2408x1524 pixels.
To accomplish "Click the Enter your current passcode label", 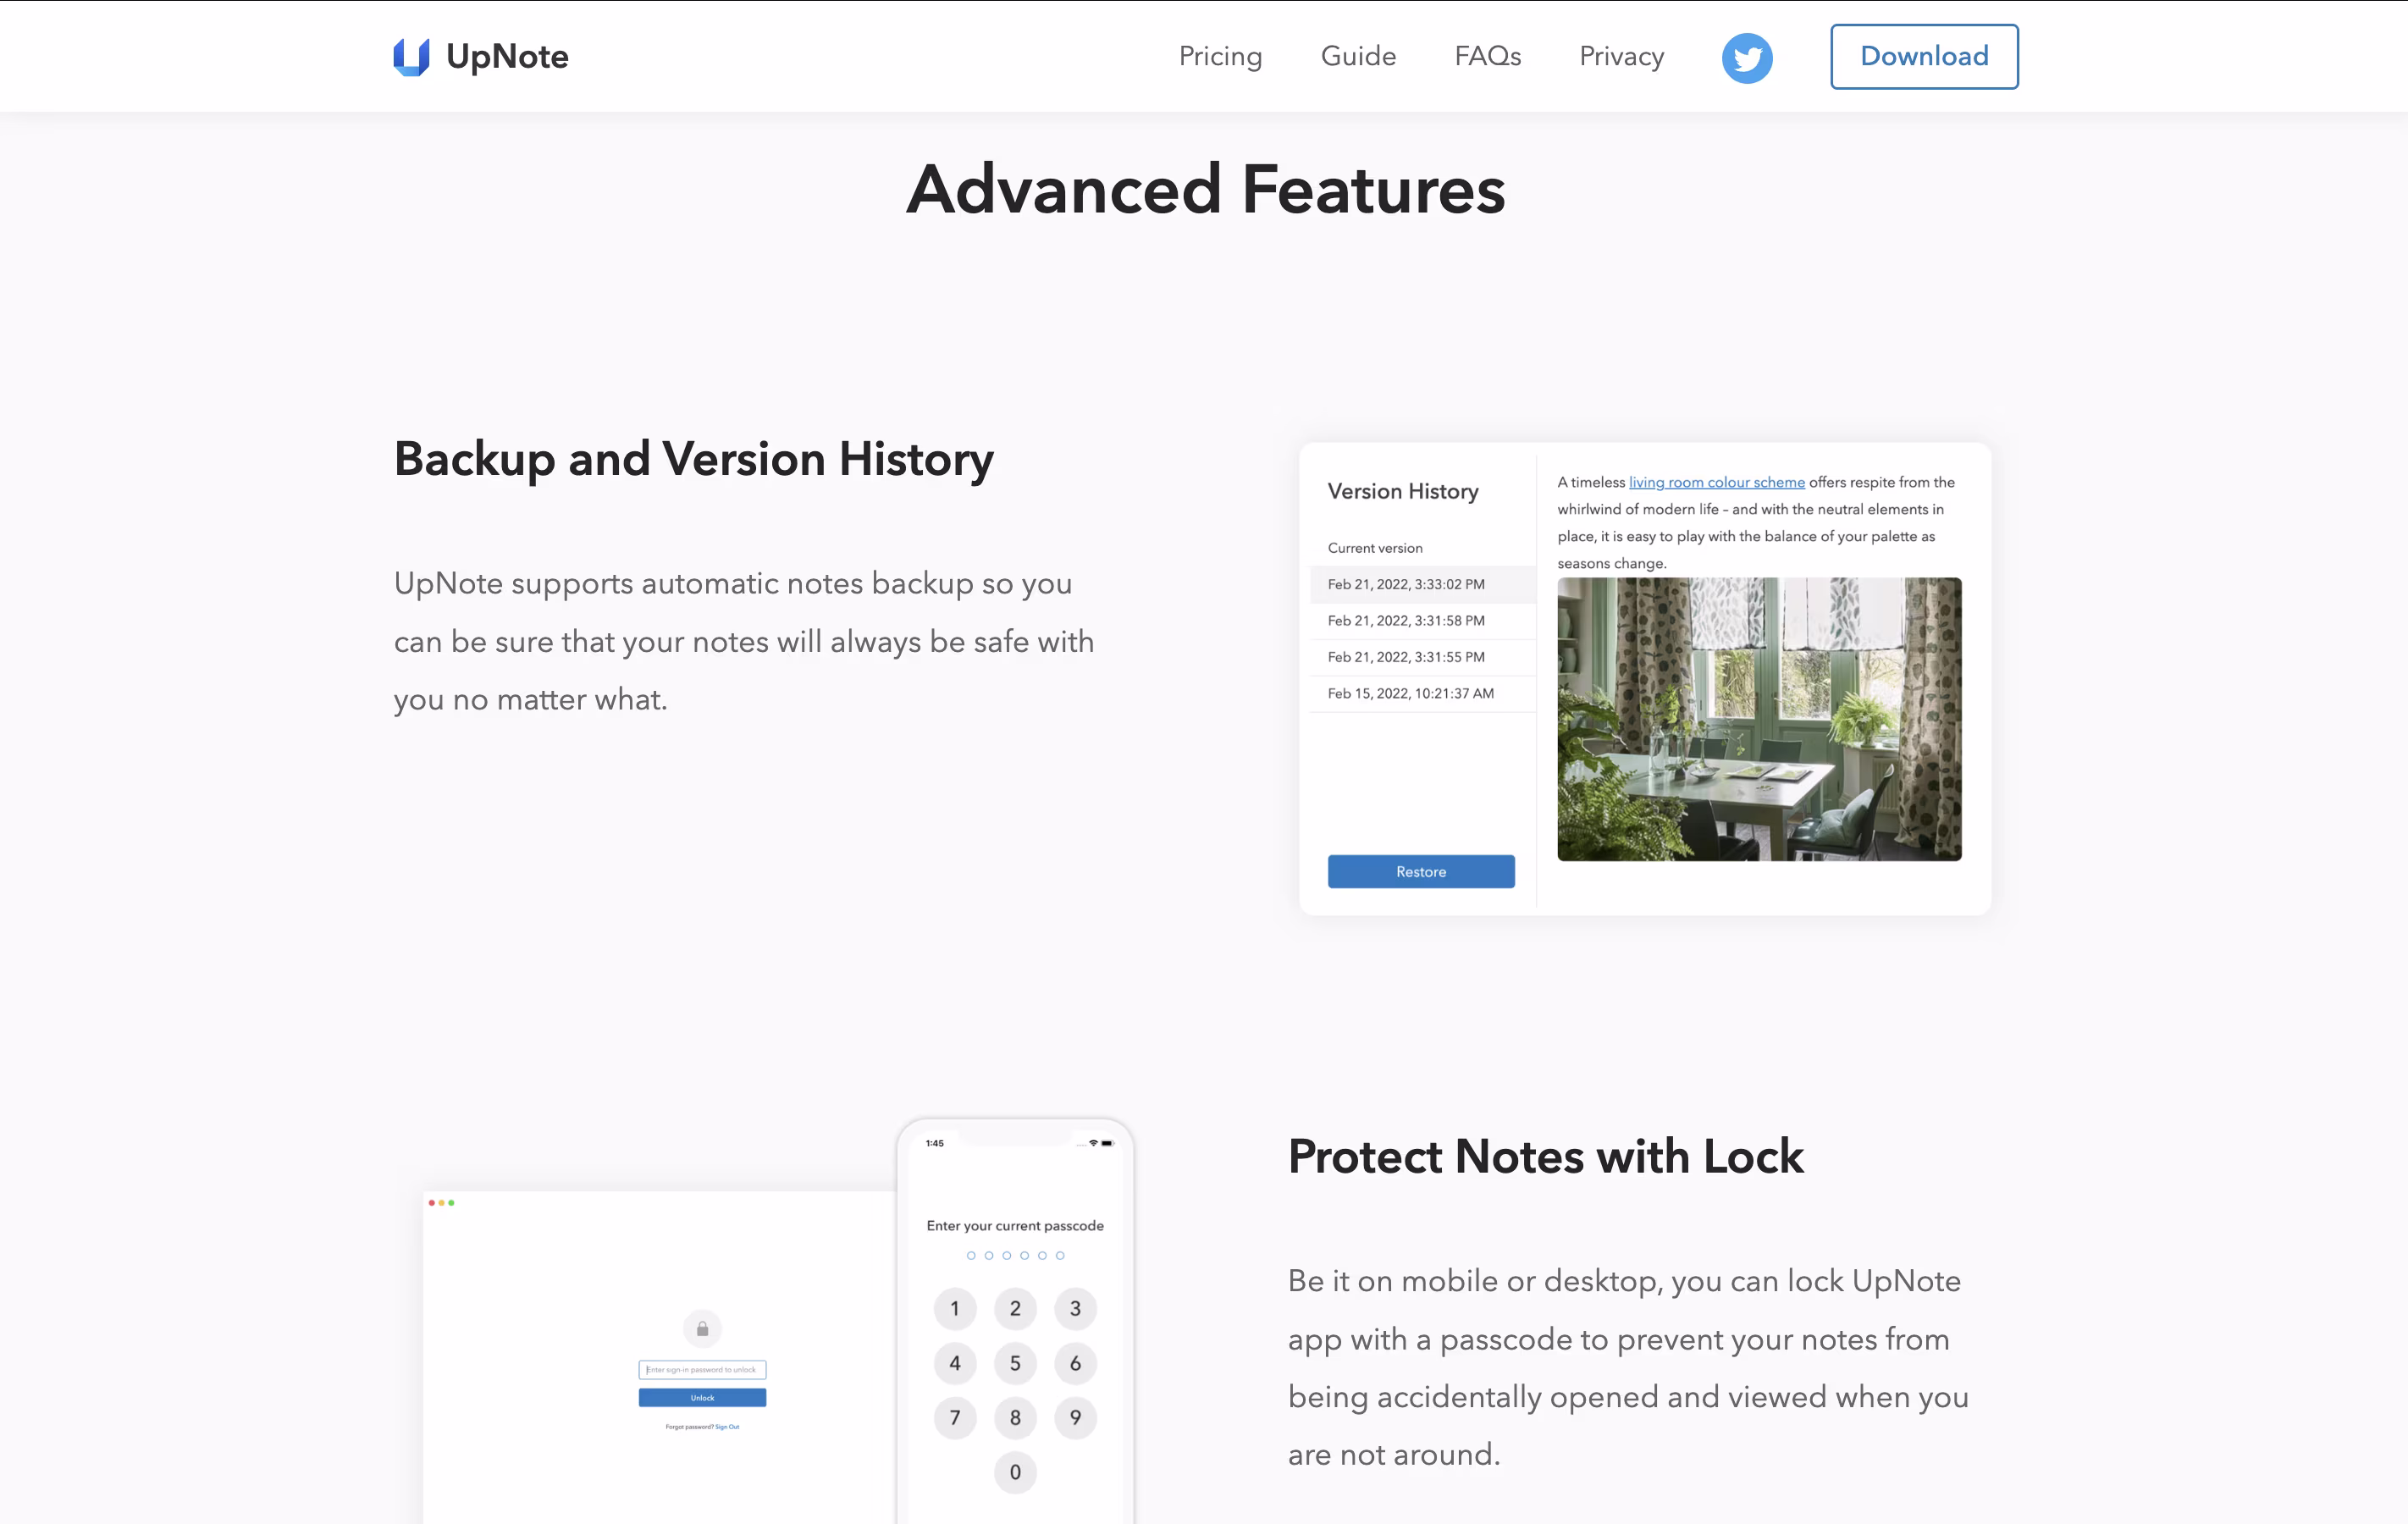I will click(x=1014, y=1225).
